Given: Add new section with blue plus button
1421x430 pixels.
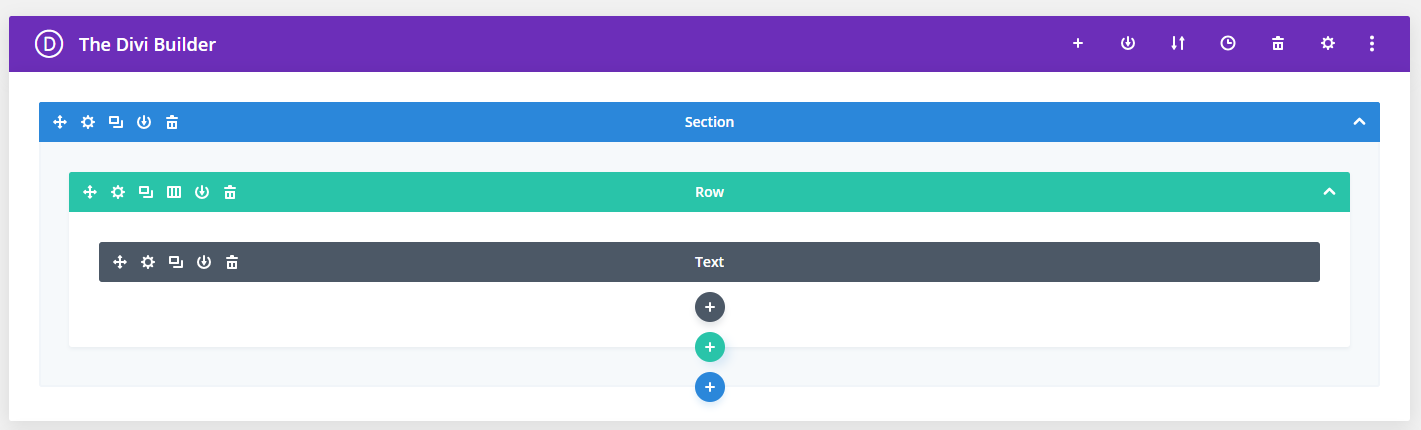Looking at the screenshot, I should click(710, 387).
